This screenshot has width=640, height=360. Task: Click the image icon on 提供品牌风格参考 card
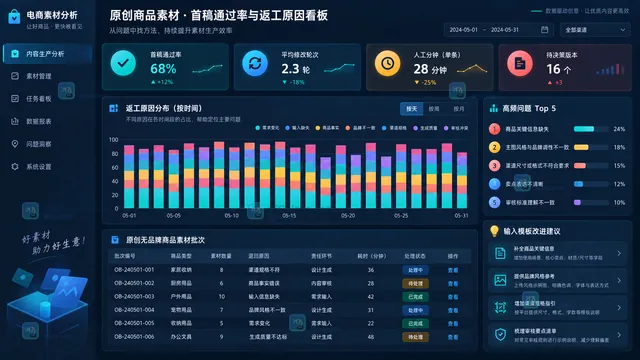(x=500, y=280)
